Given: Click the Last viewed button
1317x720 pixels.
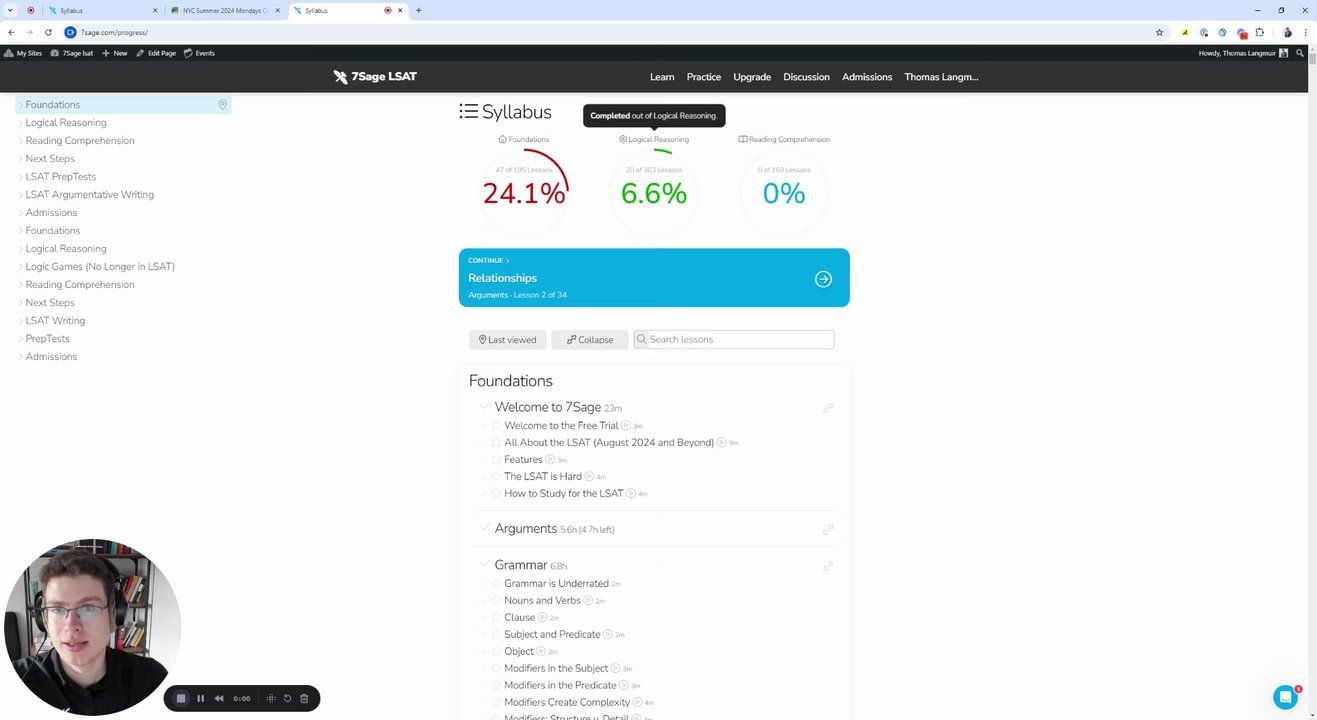Looking at the screenshot, I should coord(507,340).
